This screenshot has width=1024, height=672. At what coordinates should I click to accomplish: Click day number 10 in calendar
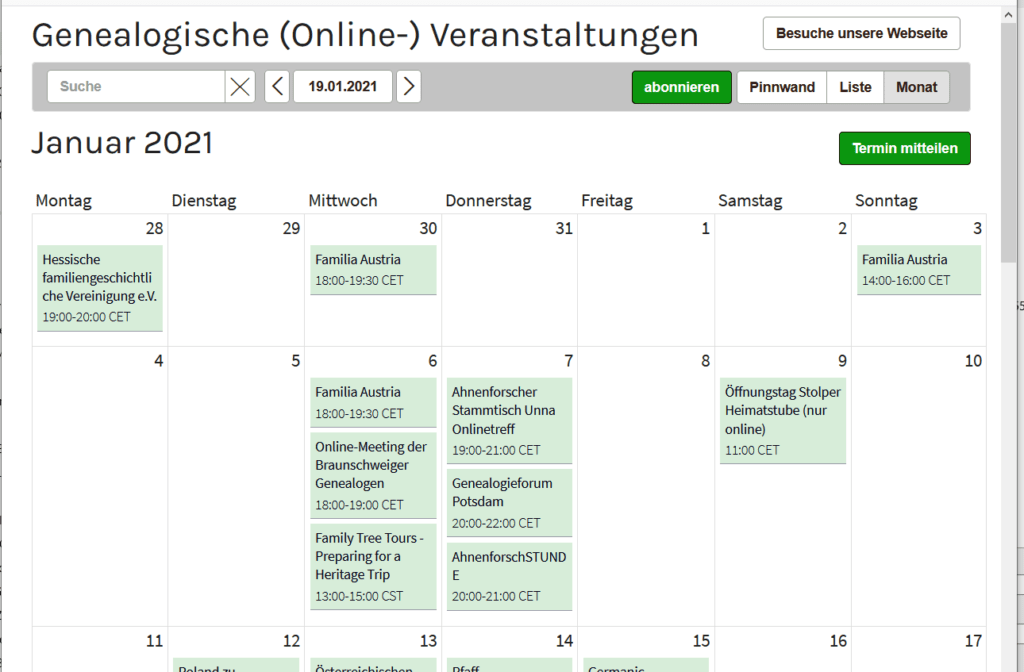tap(973, 361)
